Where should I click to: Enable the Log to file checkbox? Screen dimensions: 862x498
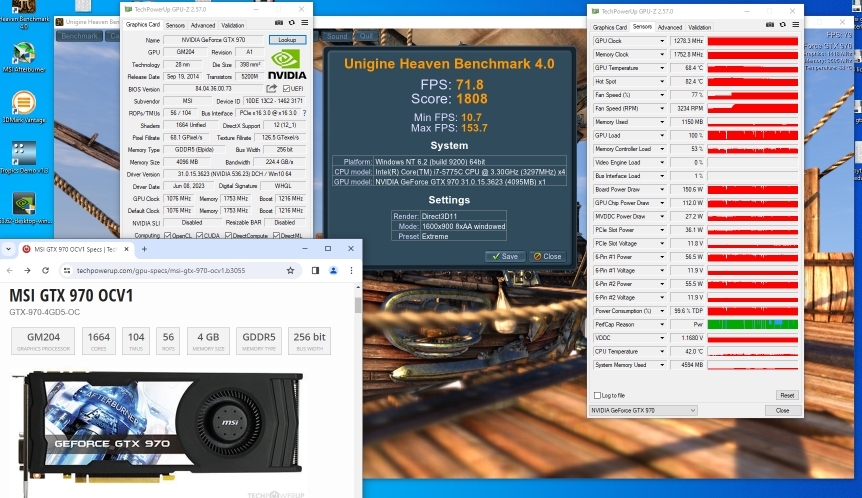pyautogui.click(x=597, y=395)
